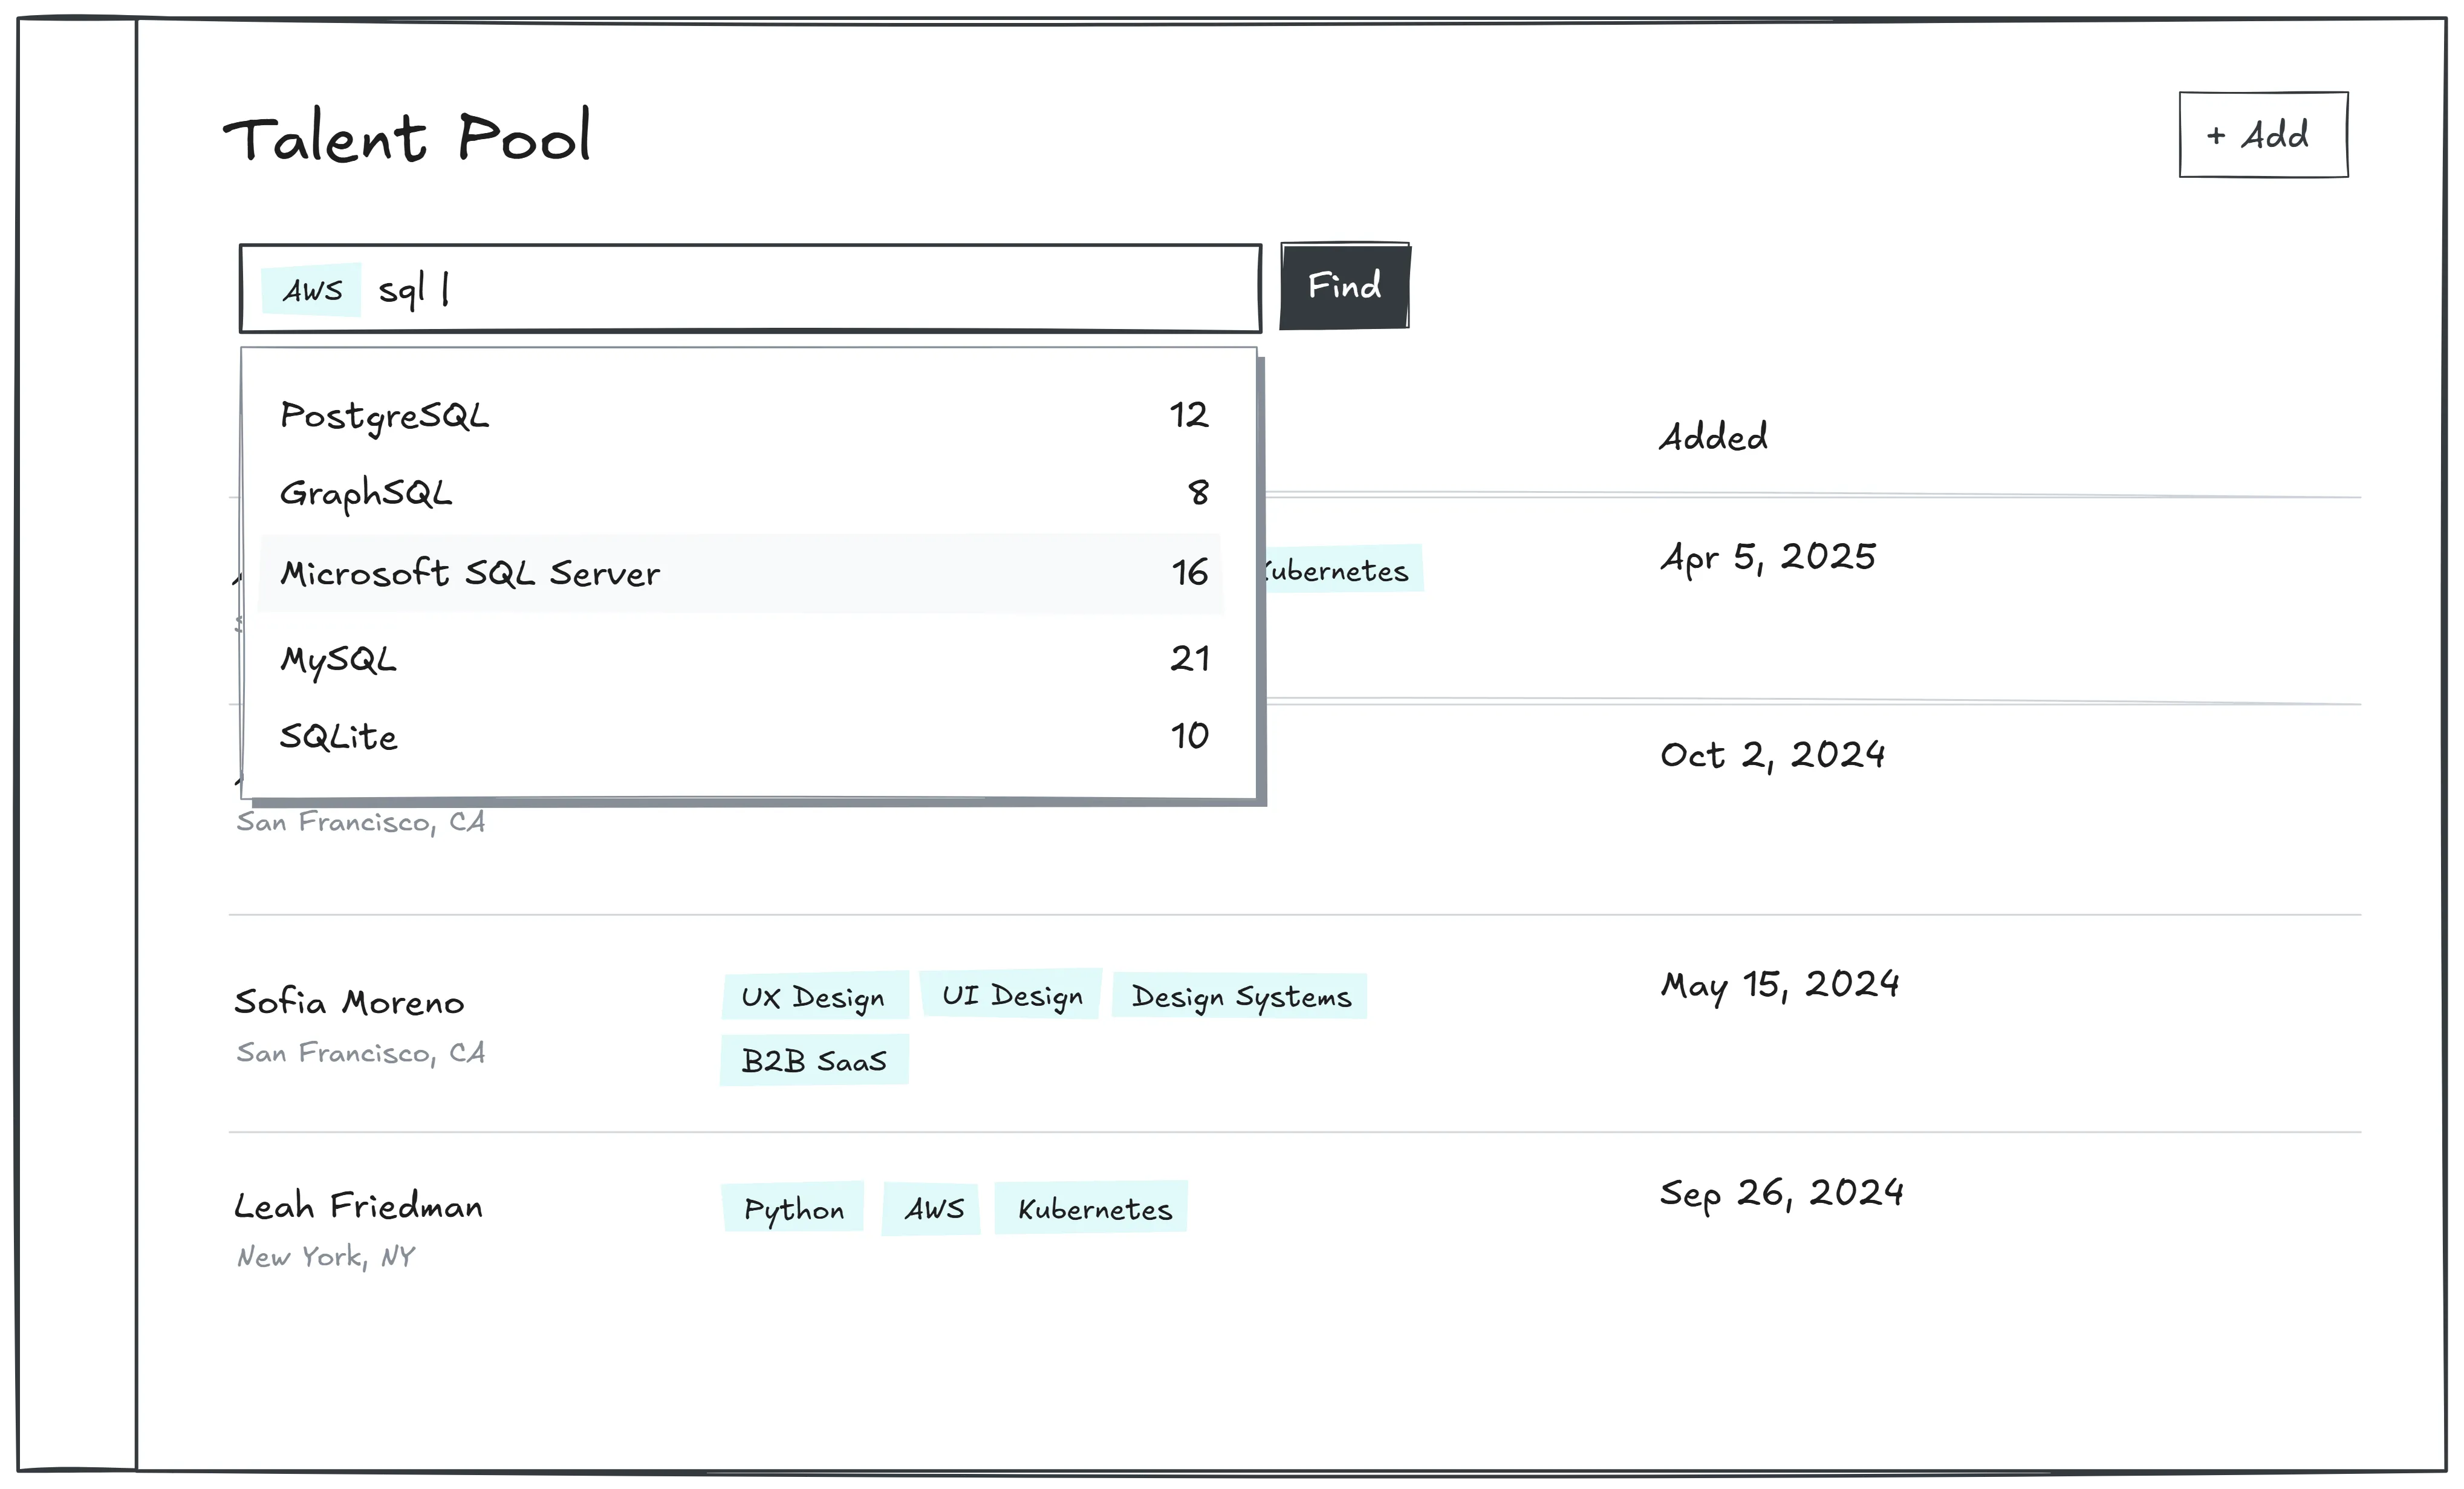Image resolution: width=2464 pixels, height=1489 pixels.
Task: Pick Microsoft SQL Server suggestion
Action: coord(740,573)
